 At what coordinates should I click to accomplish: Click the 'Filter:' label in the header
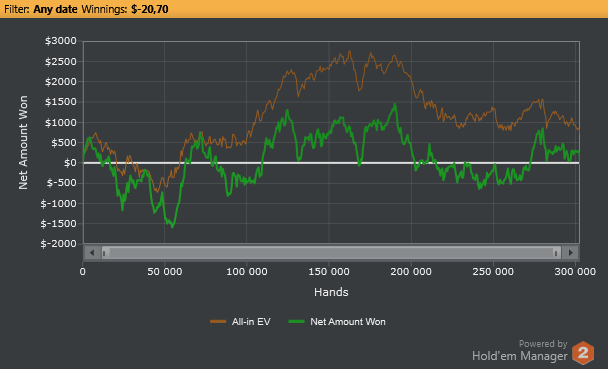(x=17, y=9)
